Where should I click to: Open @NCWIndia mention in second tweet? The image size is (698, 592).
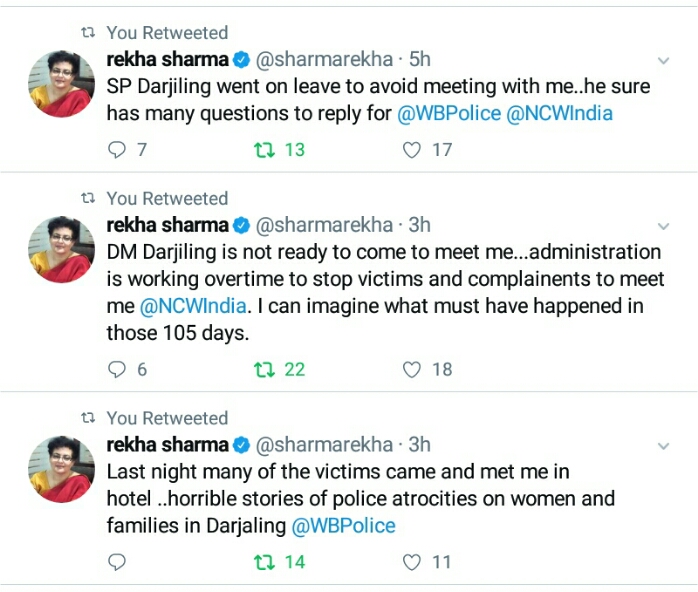[186, 305]
